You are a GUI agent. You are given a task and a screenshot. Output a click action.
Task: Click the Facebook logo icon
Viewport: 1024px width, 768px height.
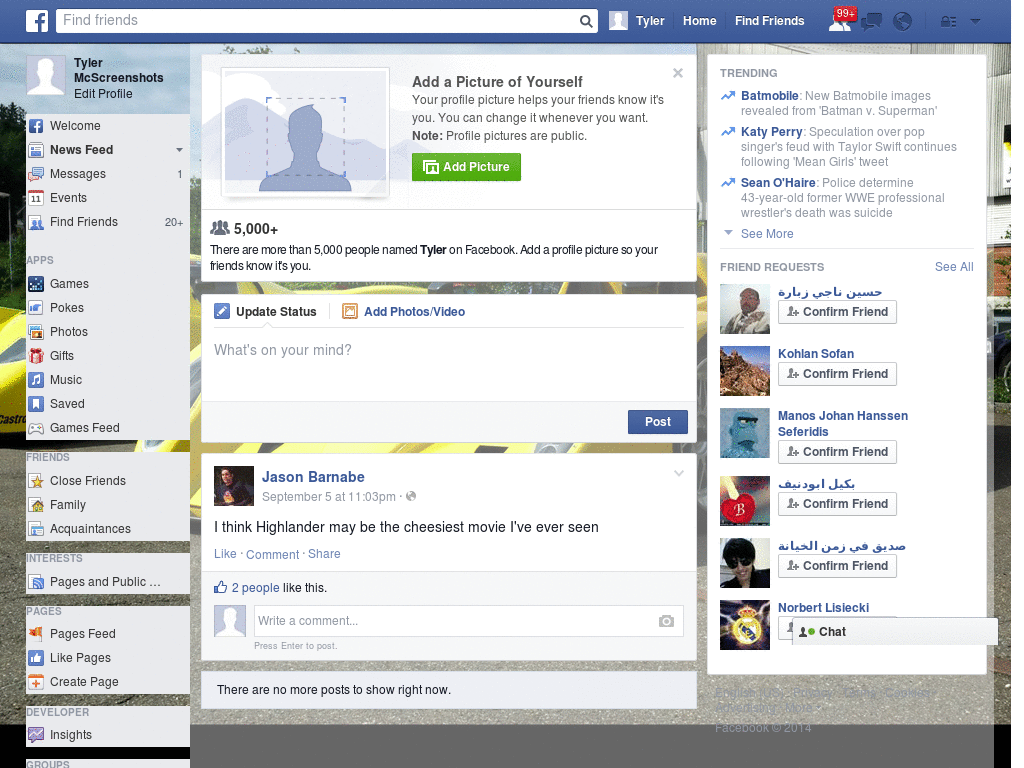pos(37,21)
